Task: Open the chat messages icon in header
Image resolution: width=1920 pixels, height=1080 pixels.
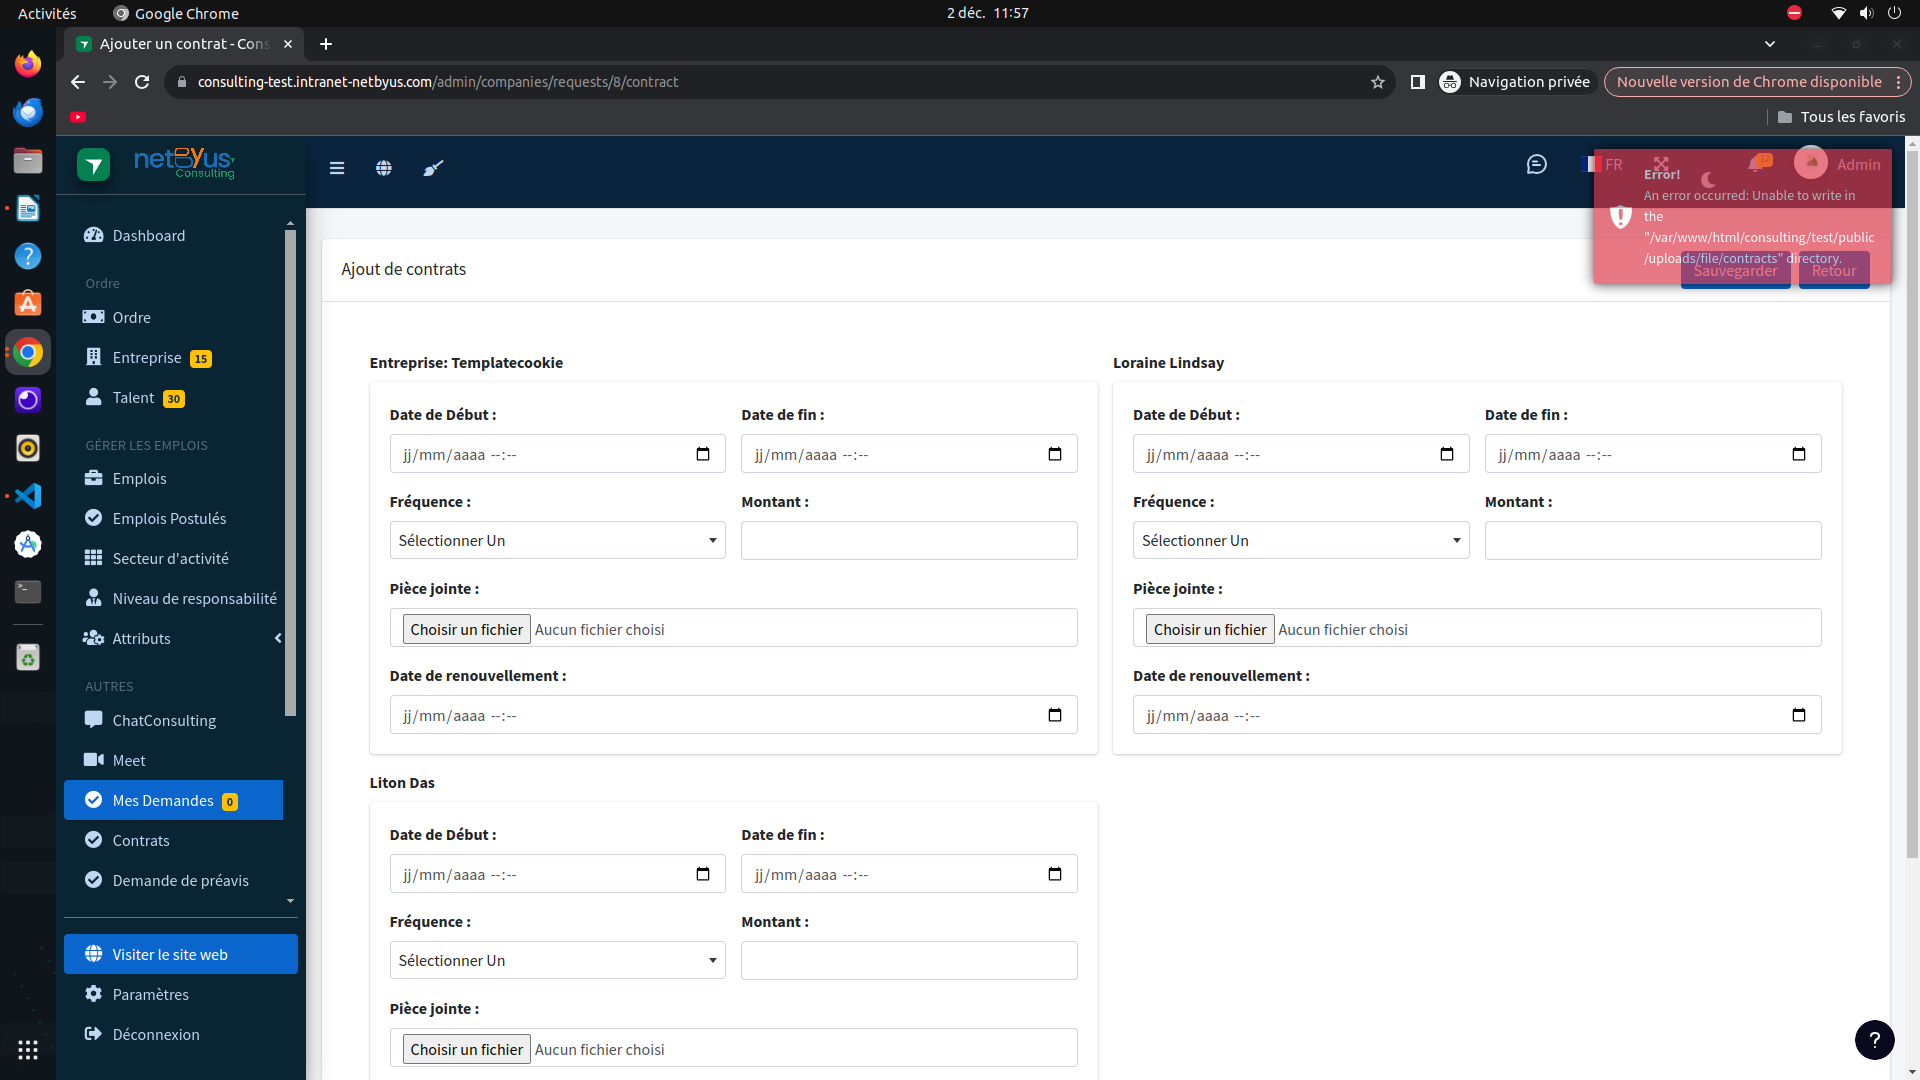Action: coord(1537,164)
